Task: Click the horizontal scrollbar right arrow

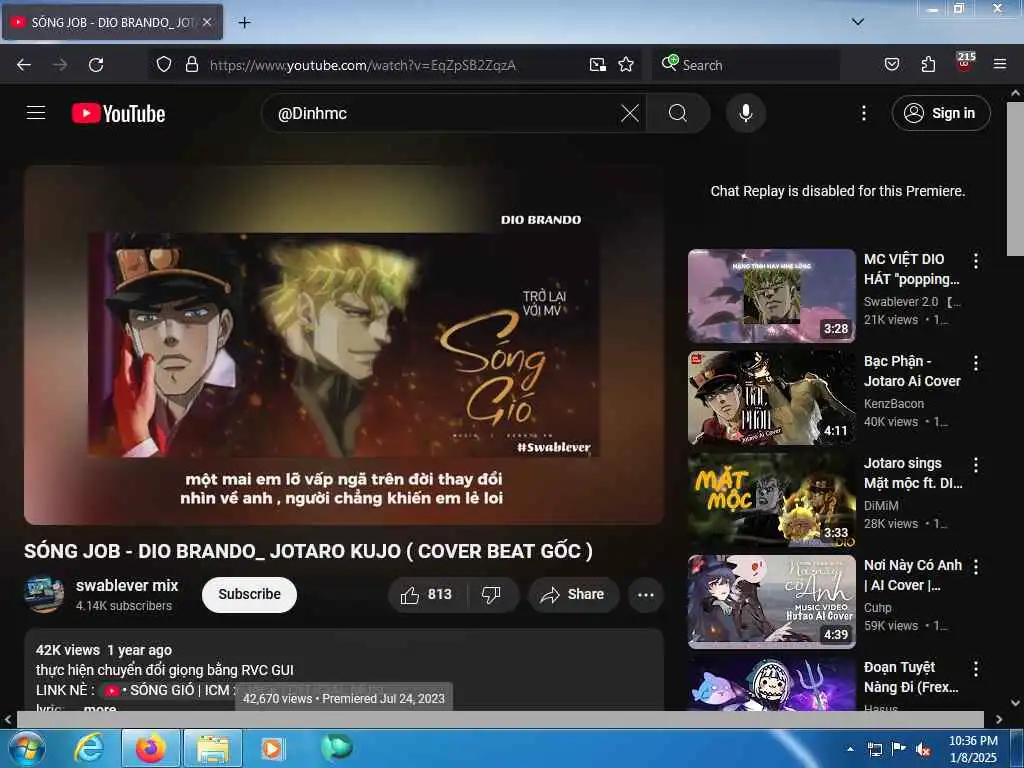Action: [x=999, y=719]
